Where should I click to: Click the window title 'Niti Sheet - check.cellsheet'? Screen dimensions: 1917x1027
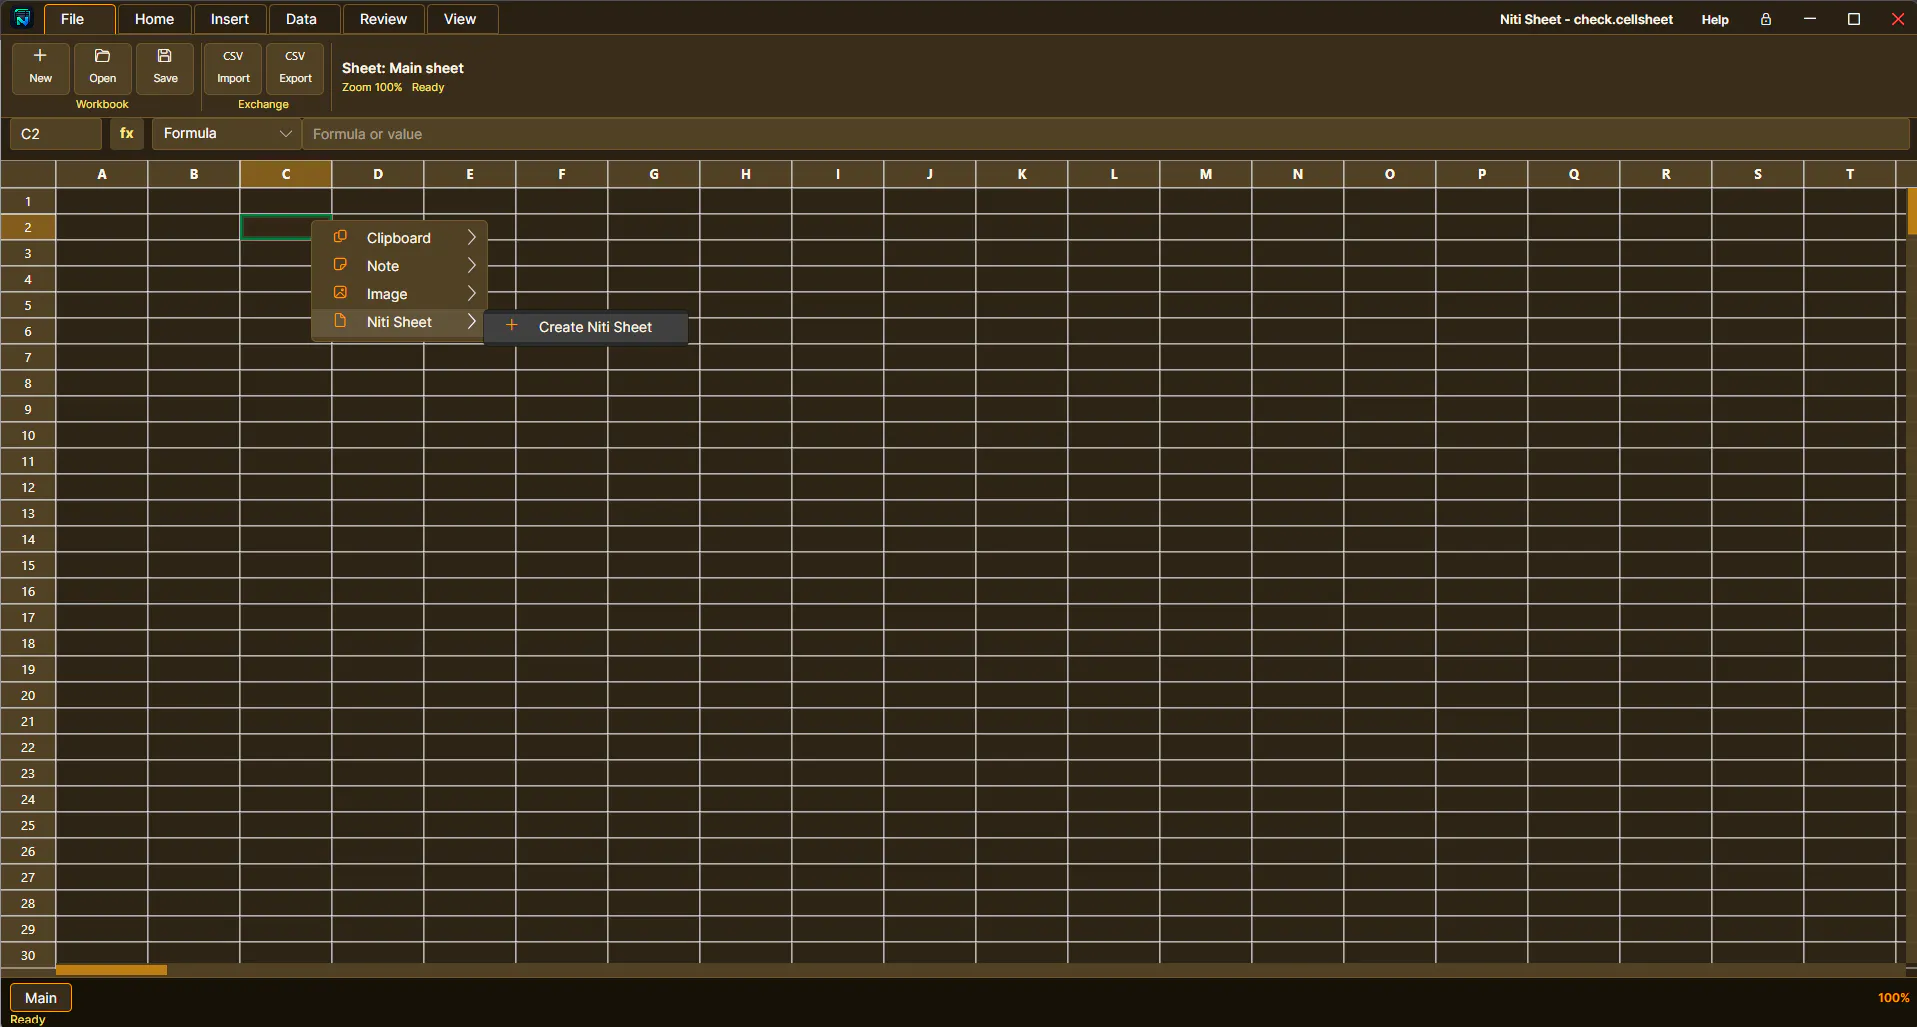point(1586,19)
